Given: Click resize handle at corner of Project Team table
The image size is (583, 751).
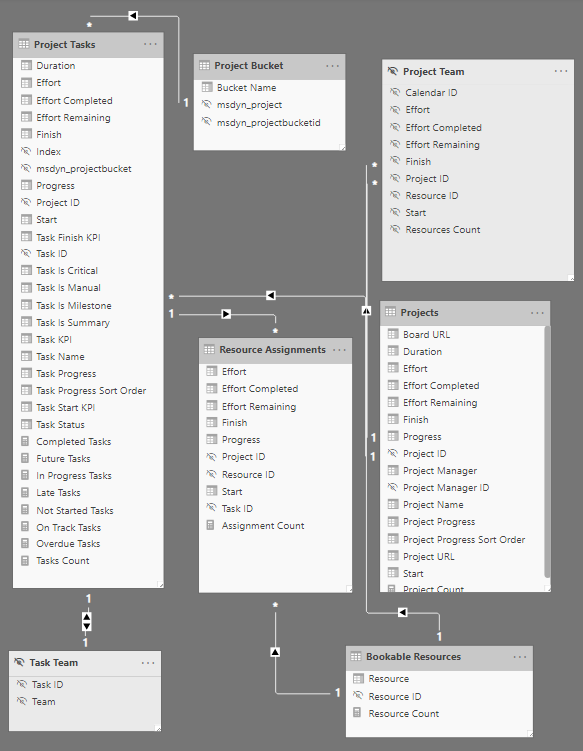Looking at the screenshot, I should coord(571,277).
